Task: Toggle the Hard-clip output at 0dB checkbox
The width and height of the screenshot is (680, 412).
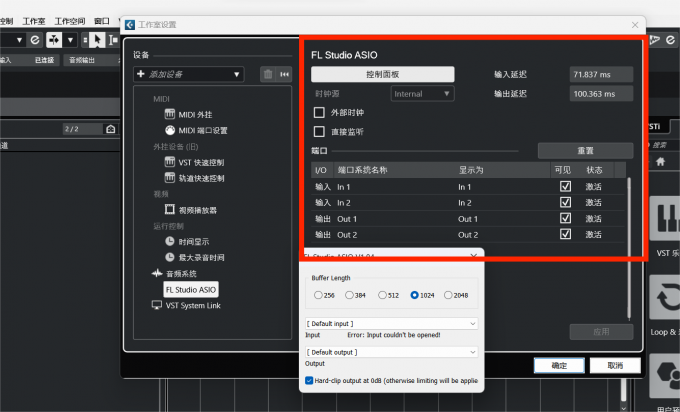Action: click(309, 380)
